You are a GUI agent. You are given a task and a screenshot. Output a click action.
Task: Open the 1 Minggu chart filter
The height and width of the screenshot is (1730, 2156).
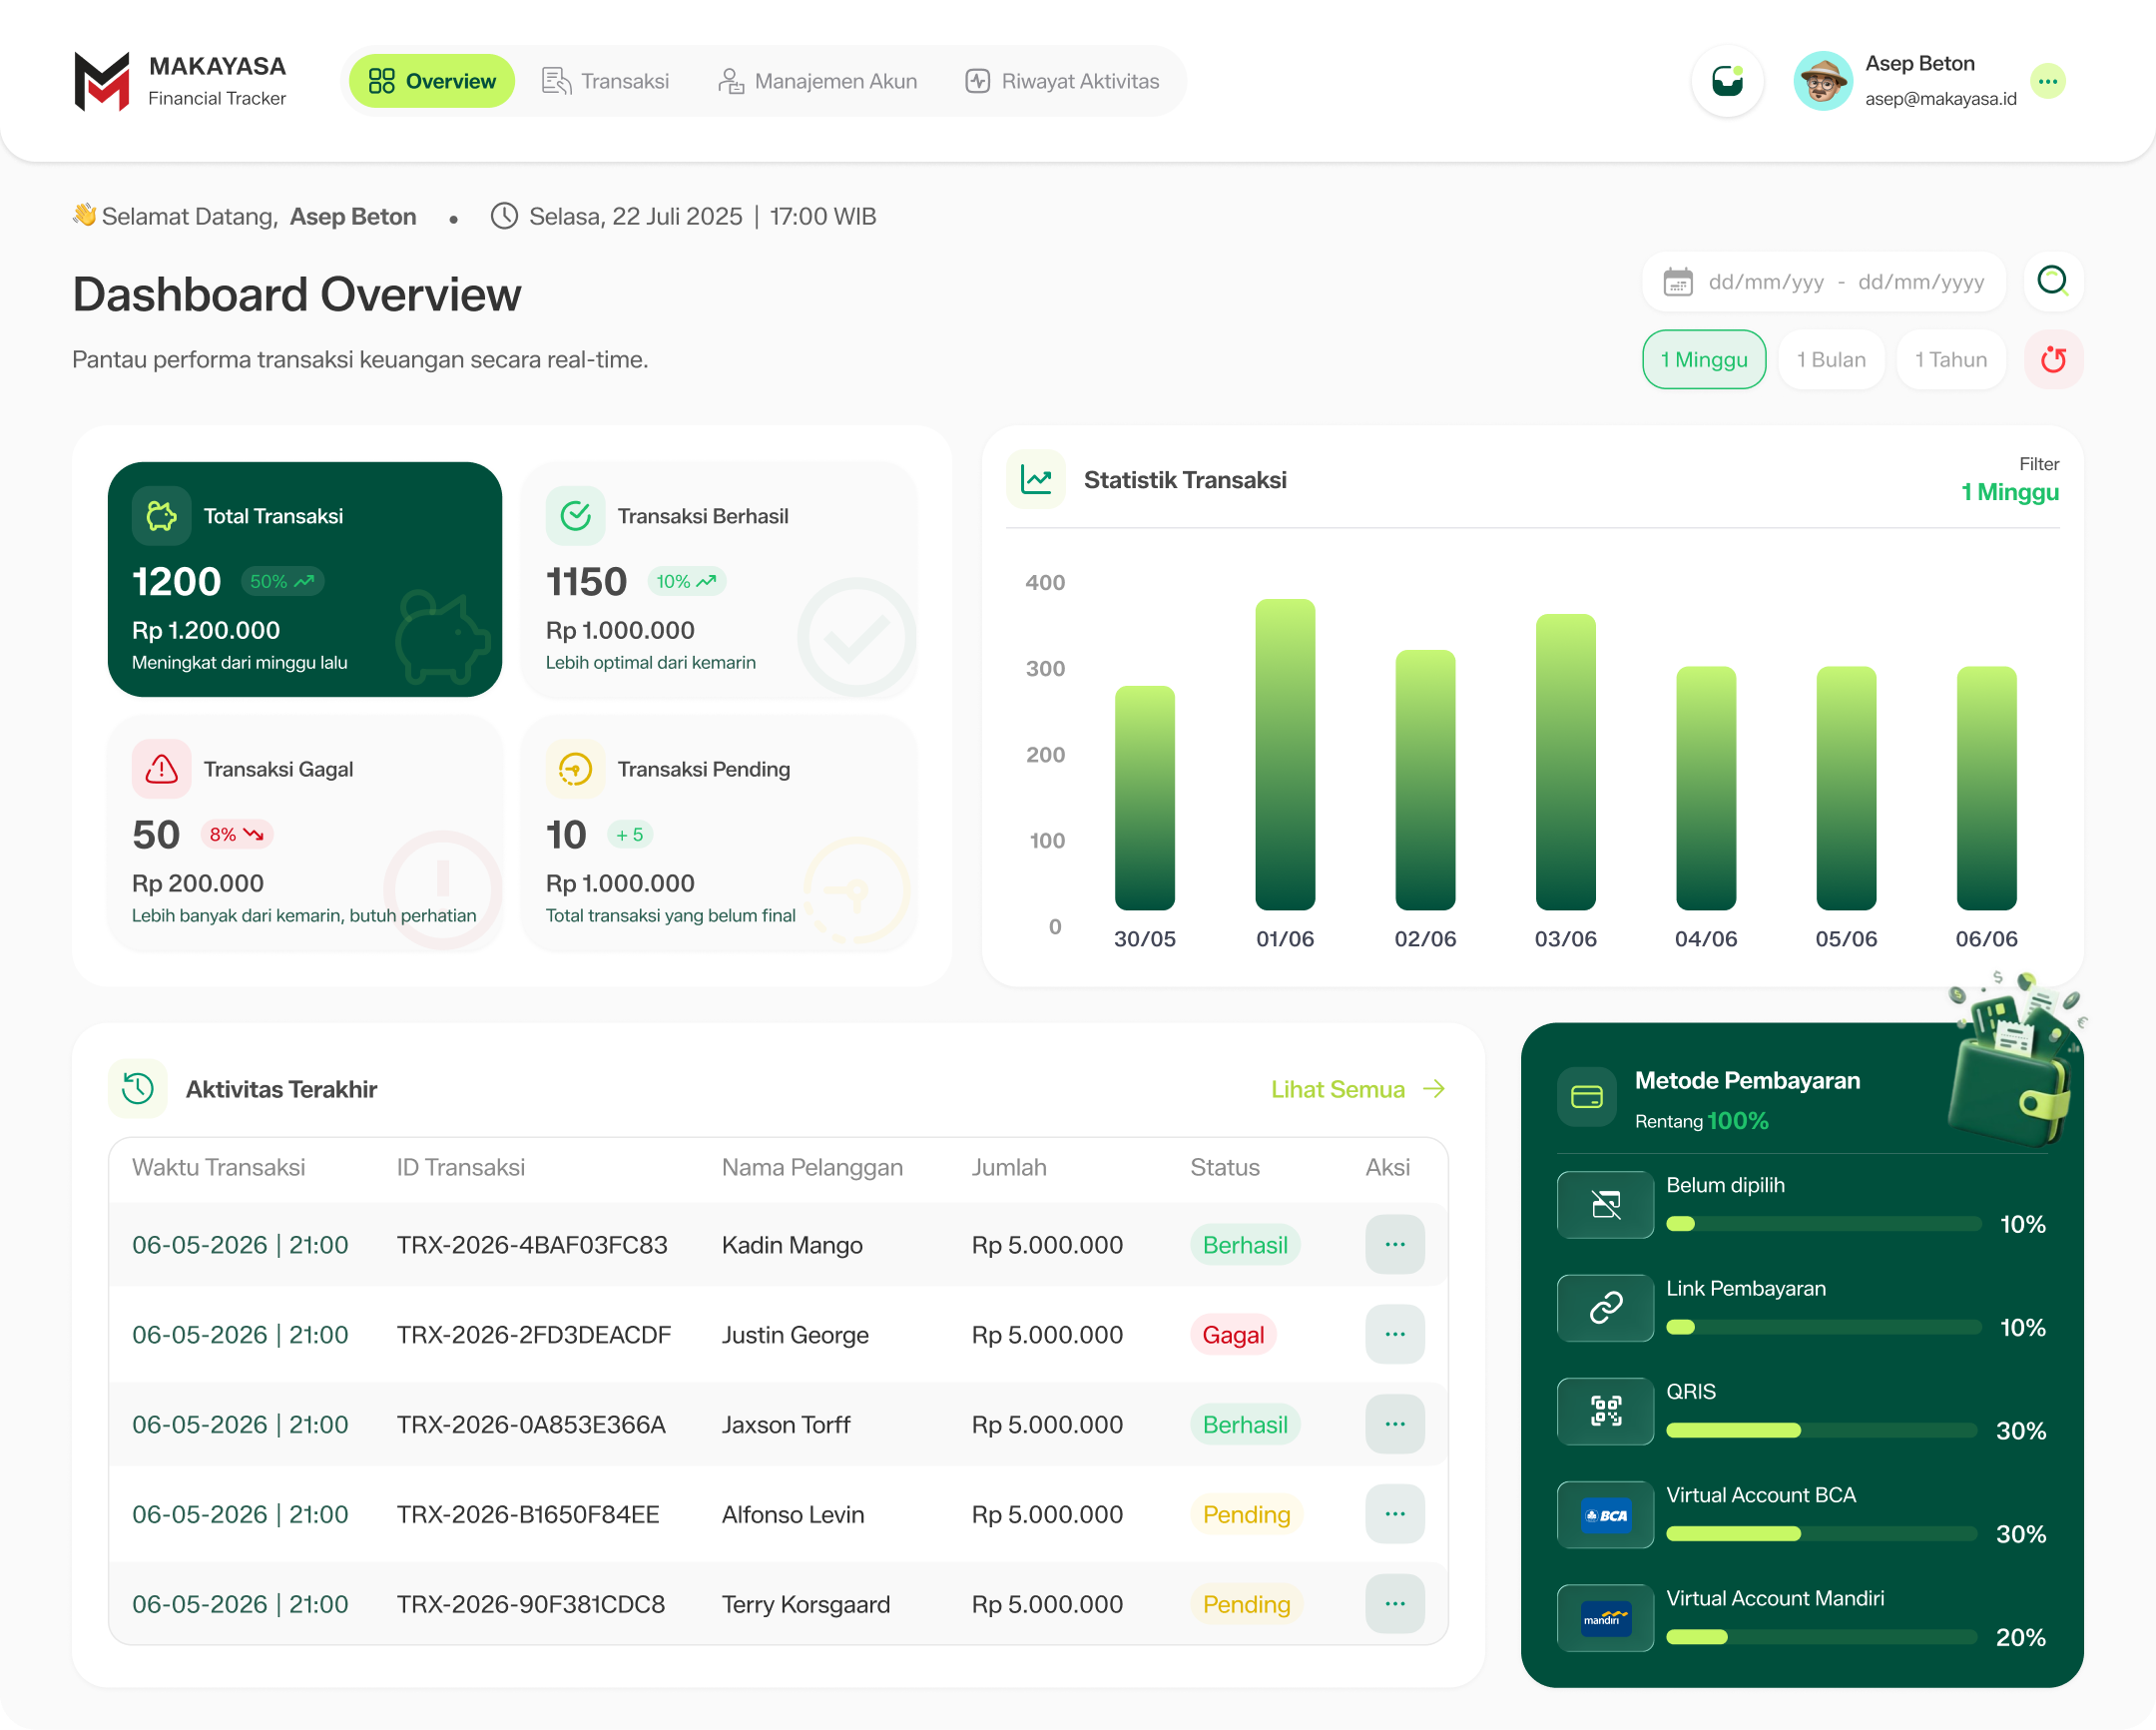[x=2010, y=492]
